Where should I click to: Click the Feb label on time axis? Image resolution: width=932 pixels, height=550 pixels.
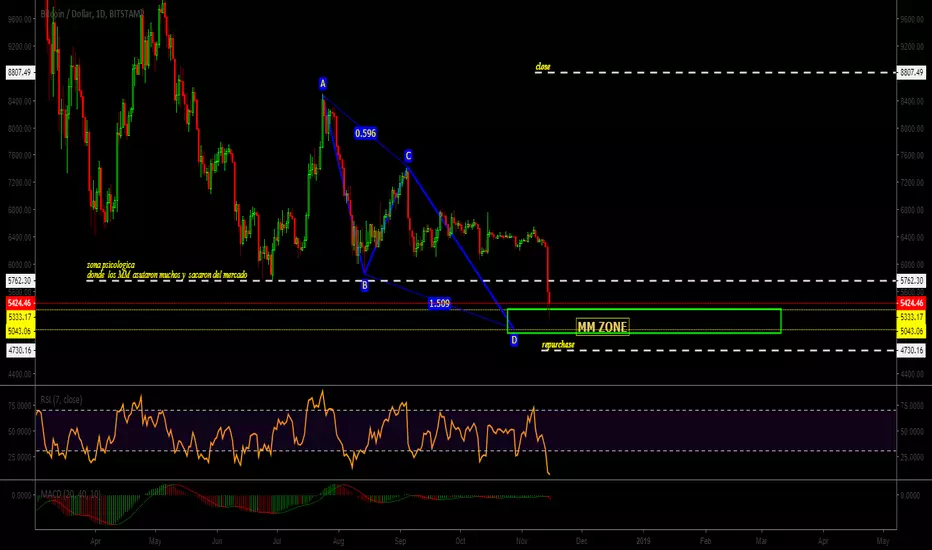[x=706, y=541]
